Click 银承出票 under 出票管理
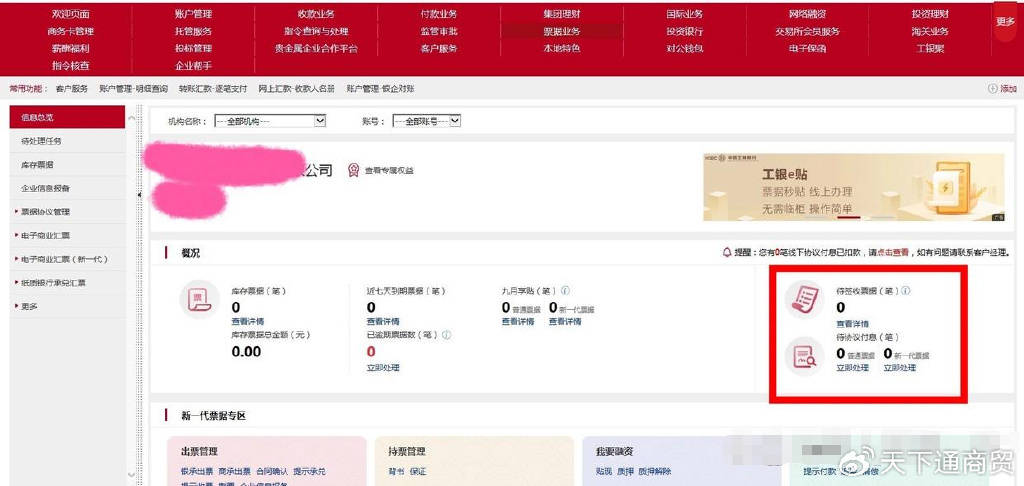 tap(197, 471)
